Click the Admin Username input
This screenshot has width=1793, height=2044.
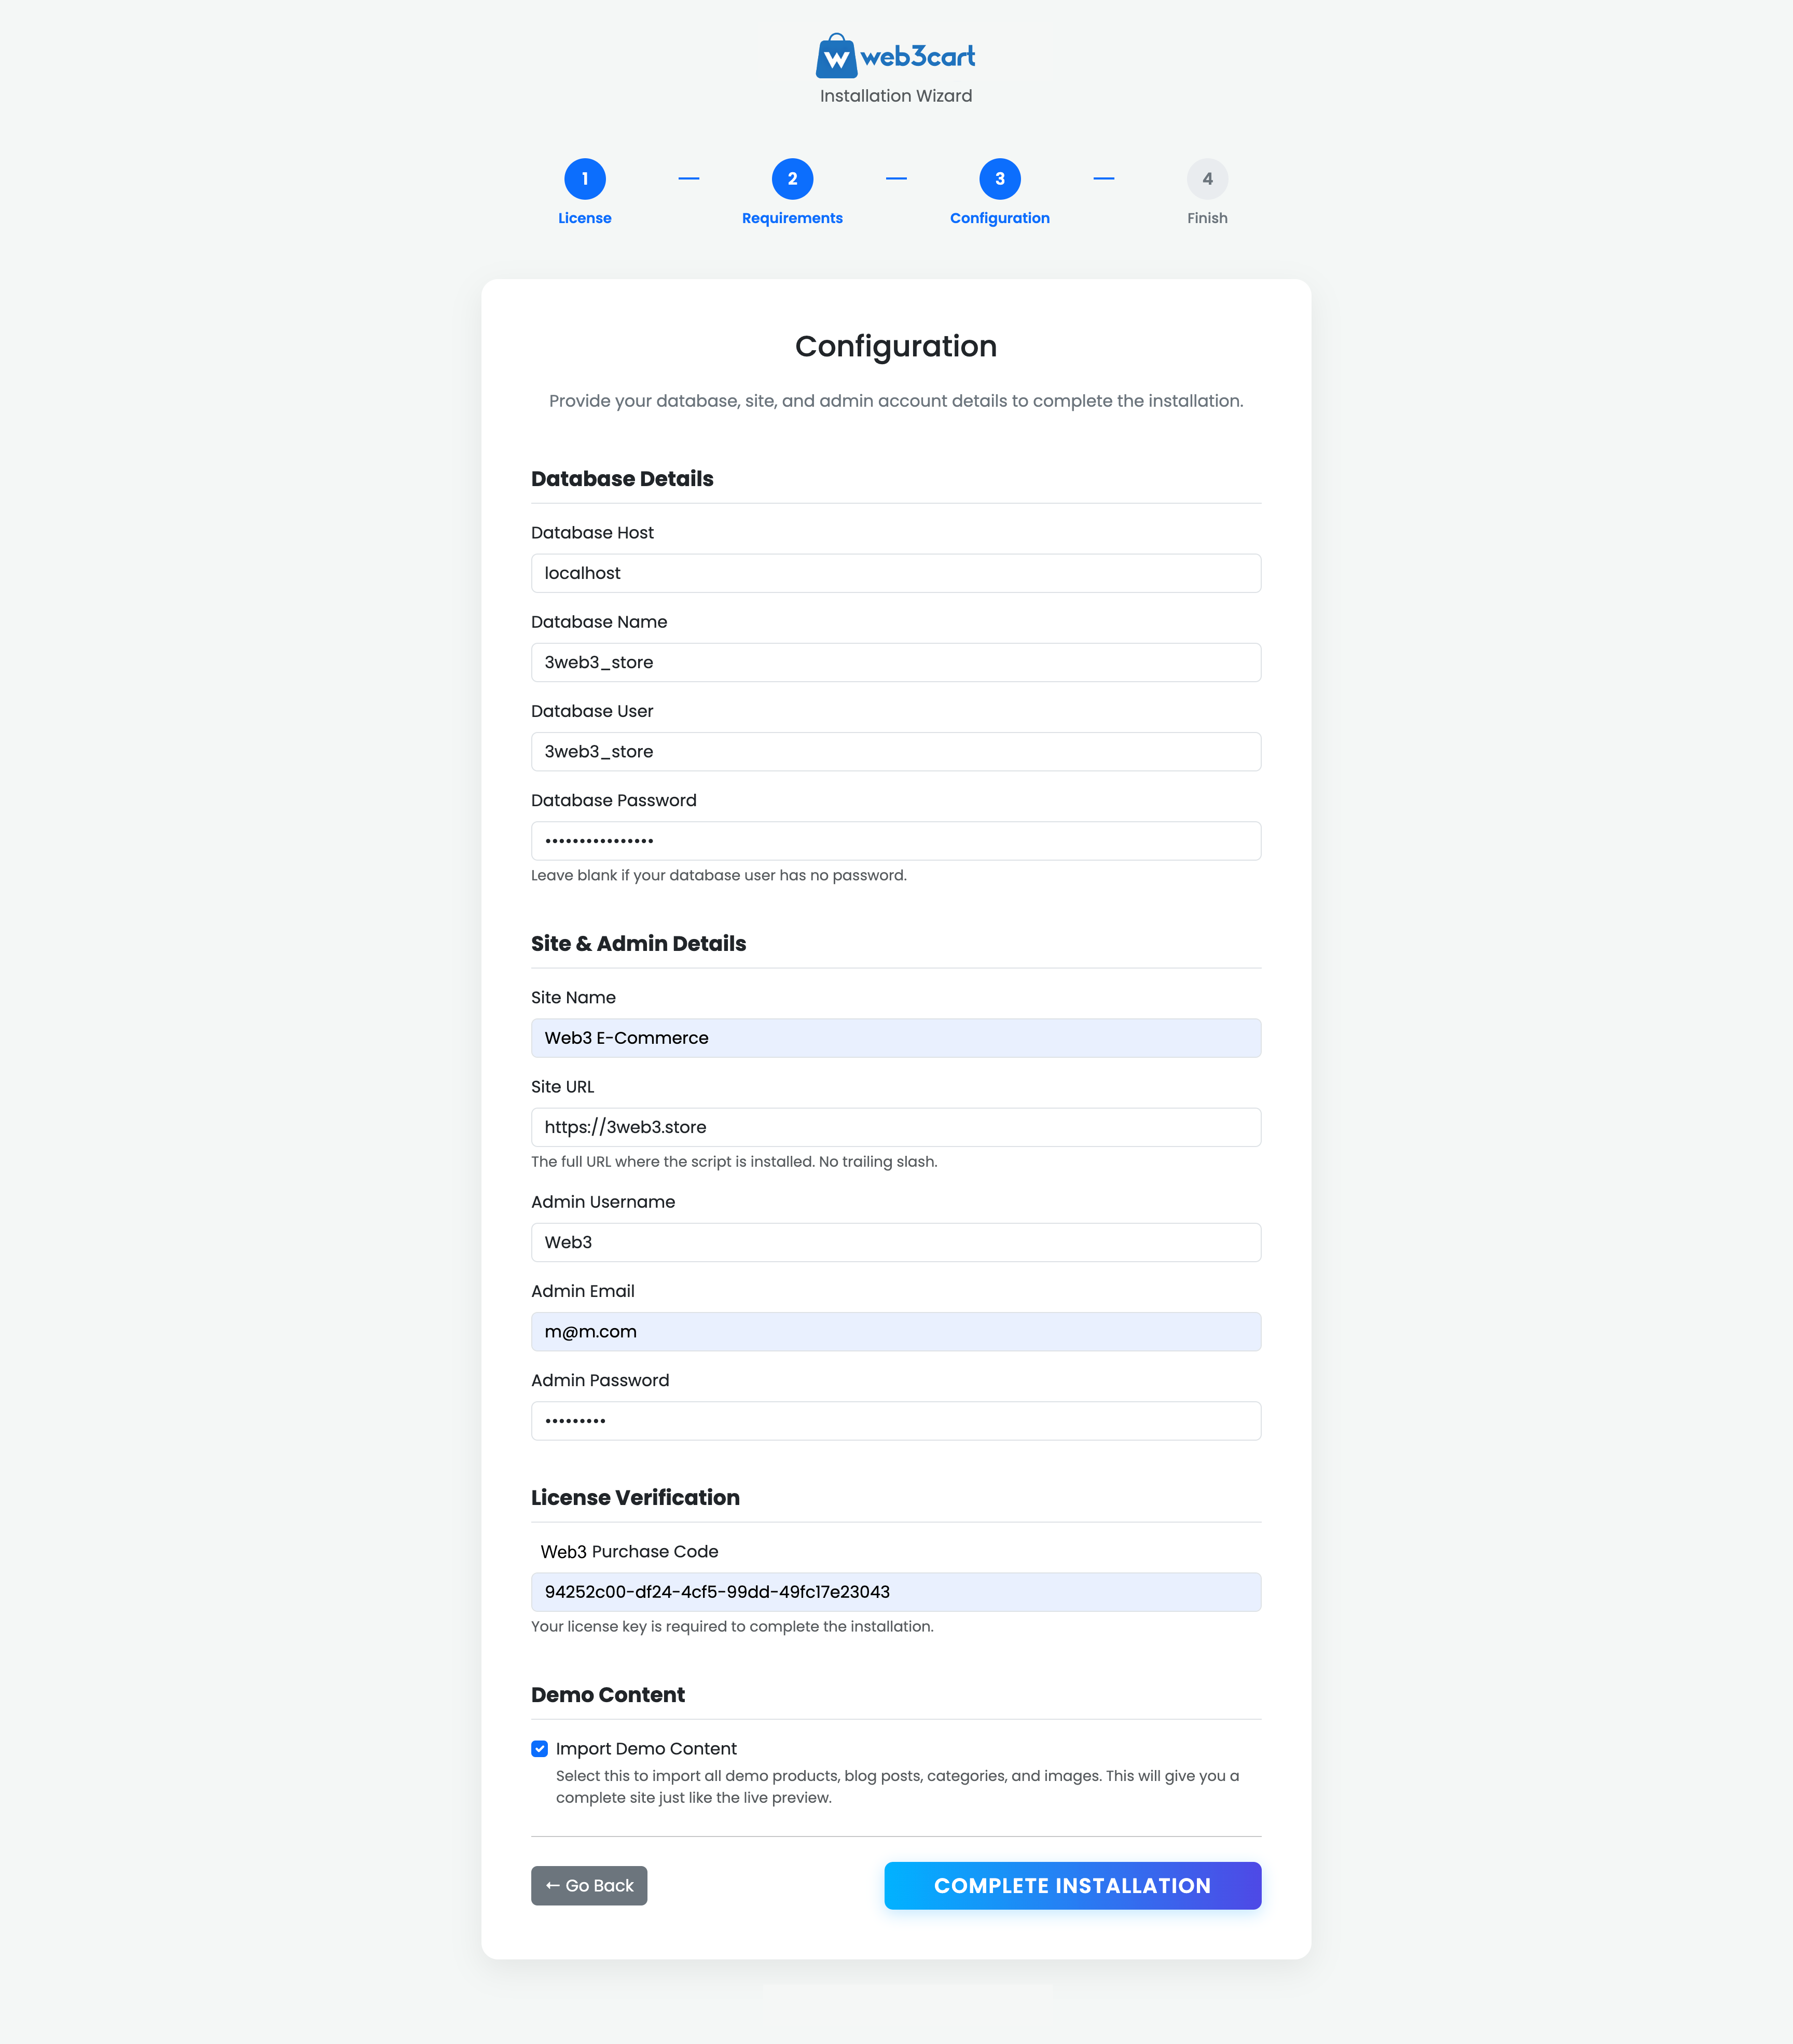895,1242
